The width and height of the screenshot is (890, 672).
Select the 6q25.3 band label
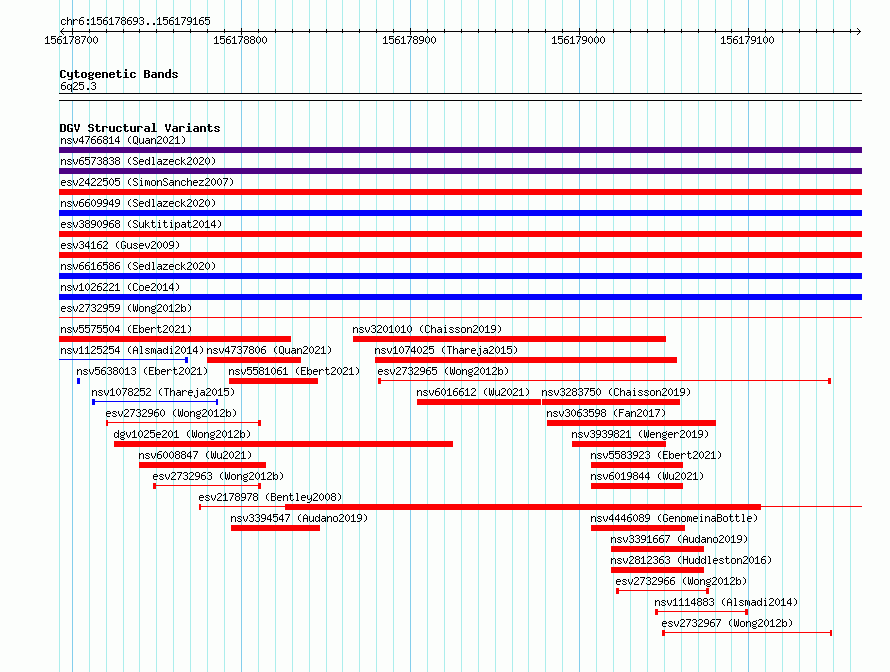click(x=78, y=86)
